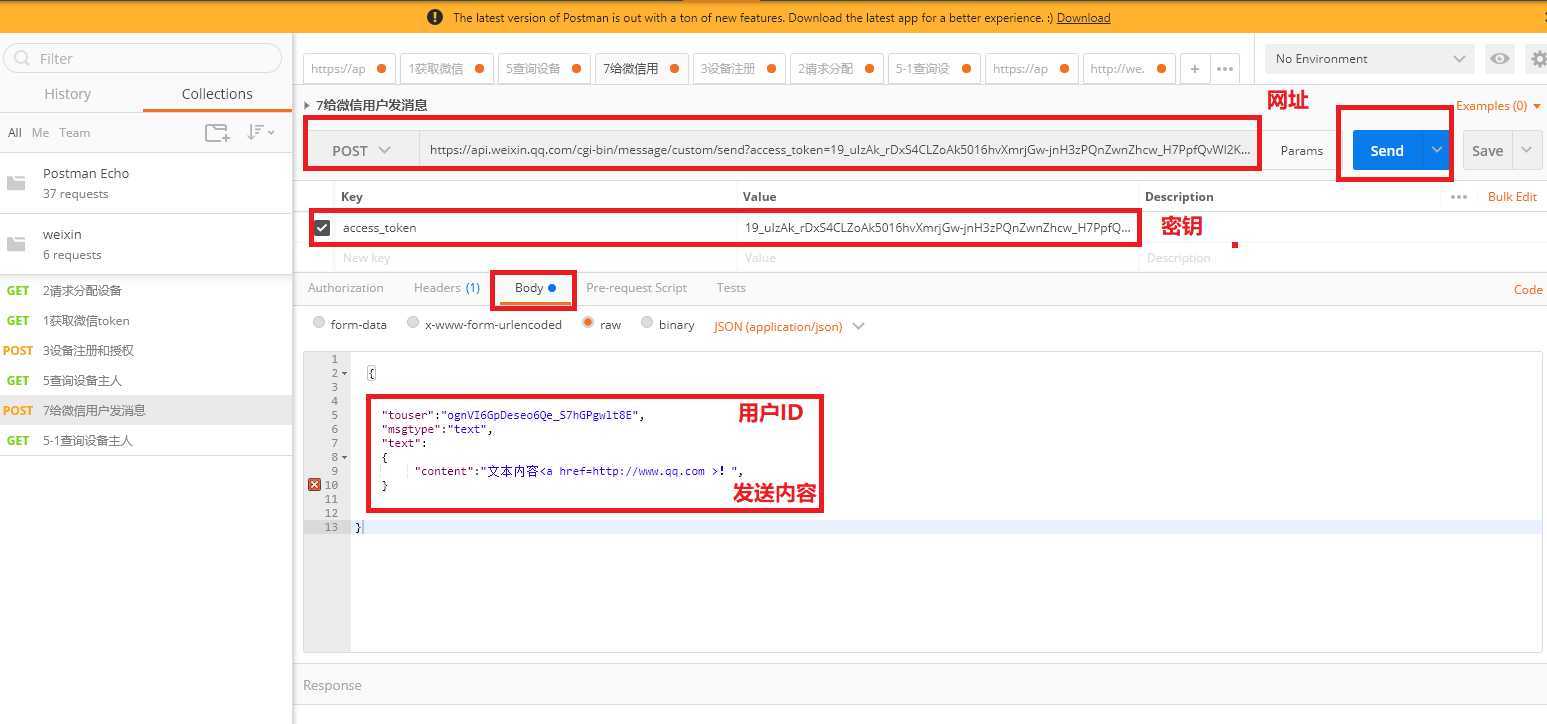Click the warning icon in the update banner
Viewport: 1547px width, 724px height.
pos(435,17)
